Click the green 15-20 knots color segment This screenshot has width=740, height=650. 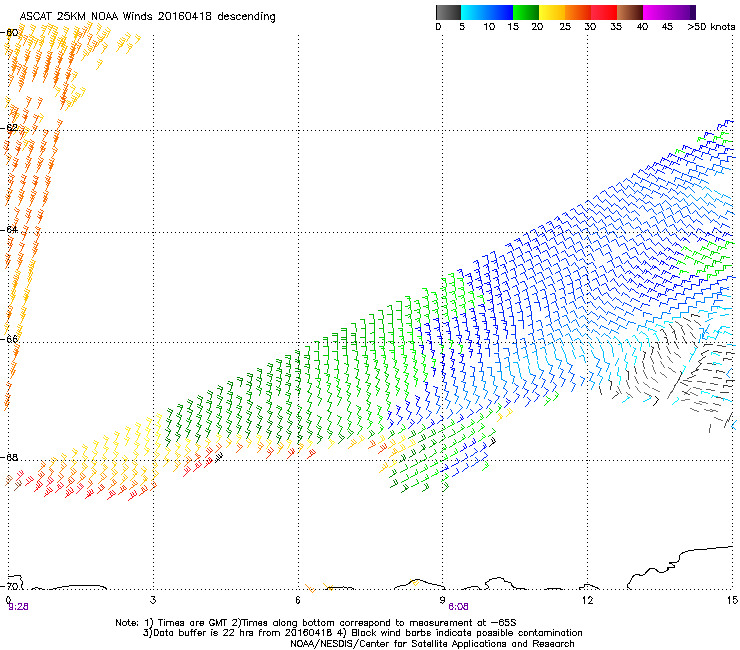tap(526, 12)
